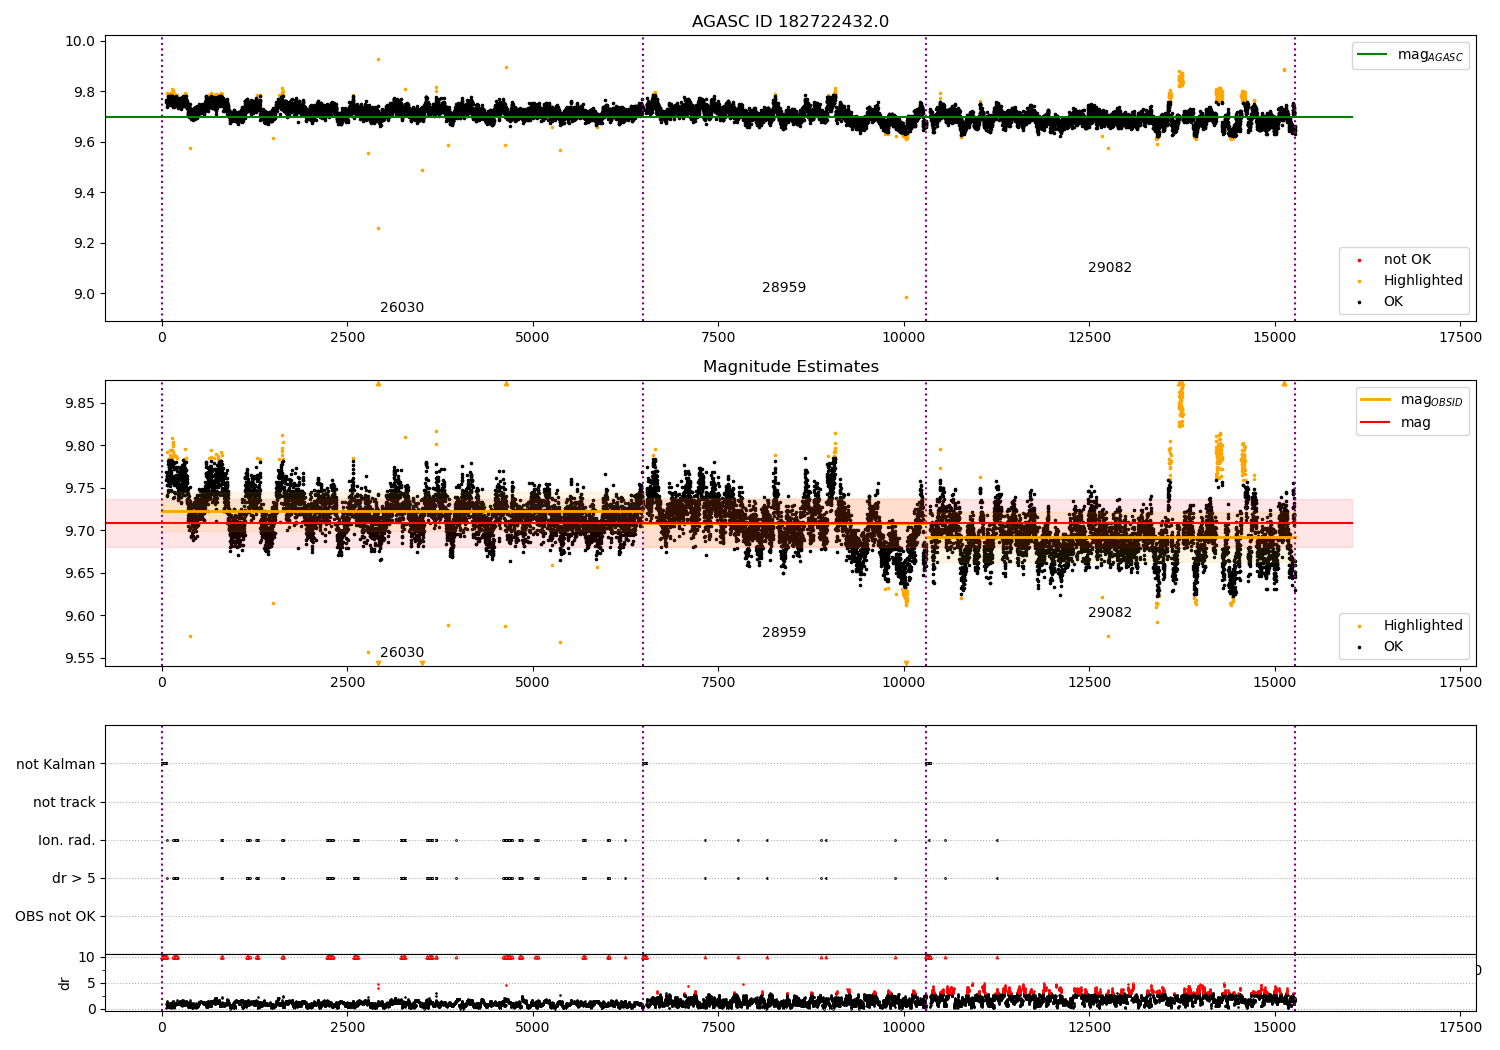Click obsid label 29082 in the AGASC ID plot
Image resolution: width=1500 pixels, height=1050 pixels.
(x=1110, y=268)
